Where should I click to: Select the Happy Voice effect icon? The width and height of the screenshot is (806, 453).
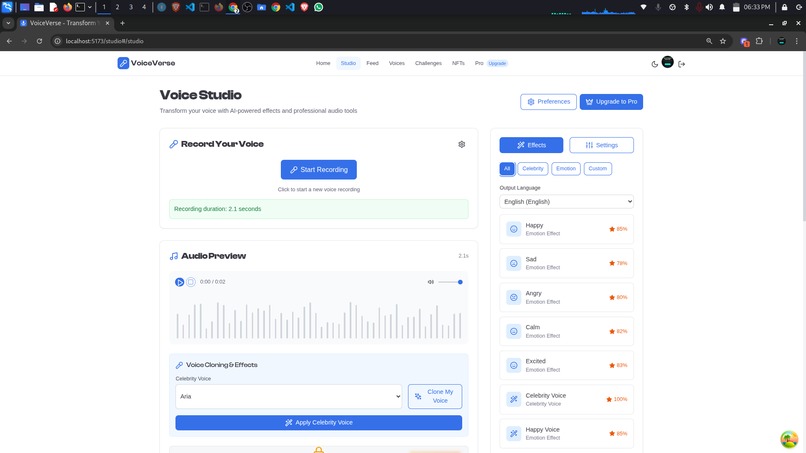514,433
